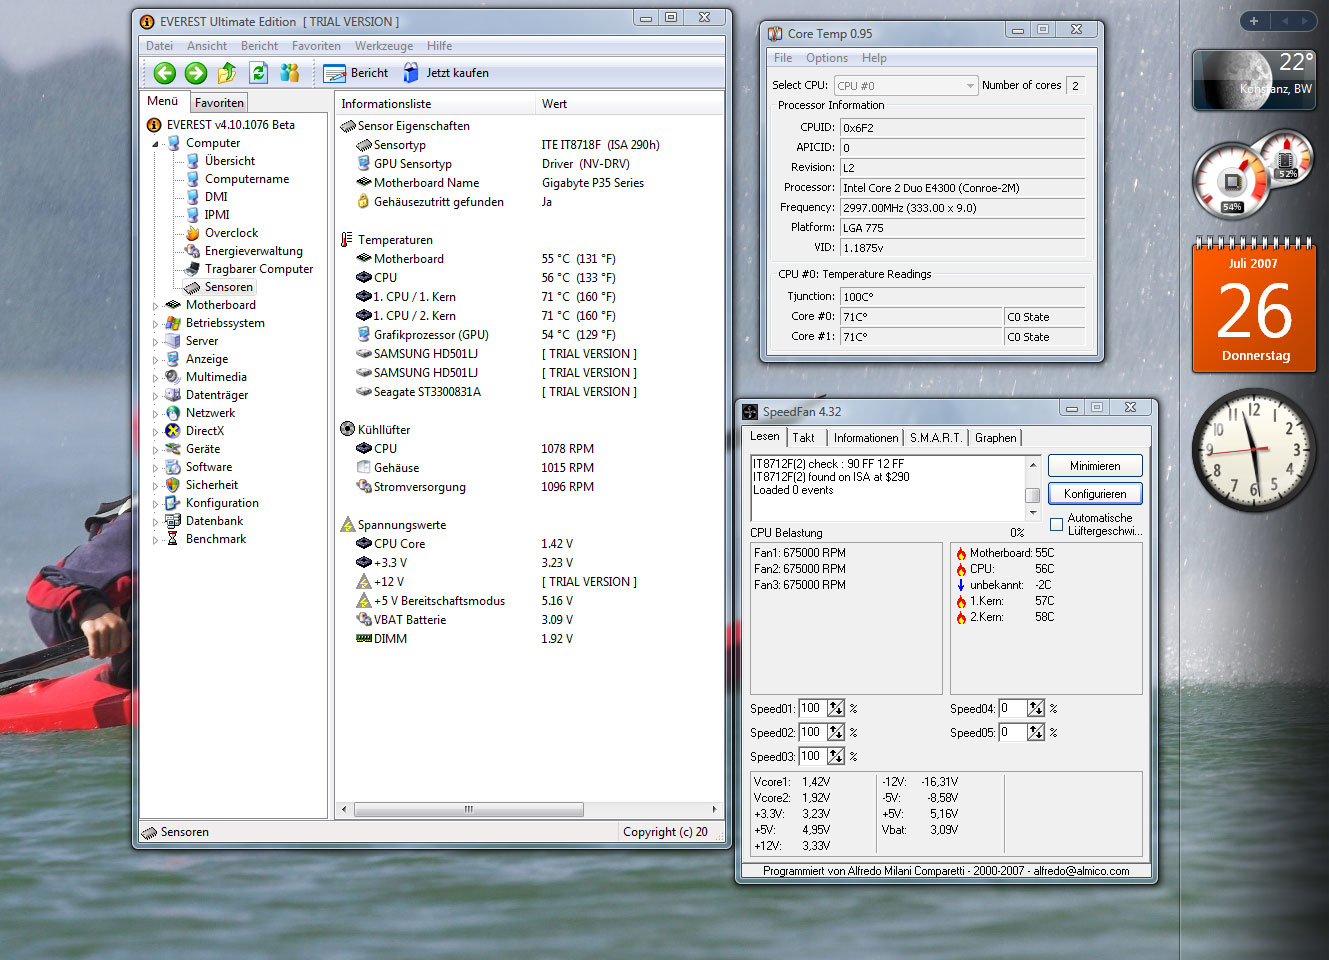This screenshot has width=1329, height=960.
Task: Open the Werkzeuge menu in EVEREST
Action: pyautogui.click(x=383, y=46)
